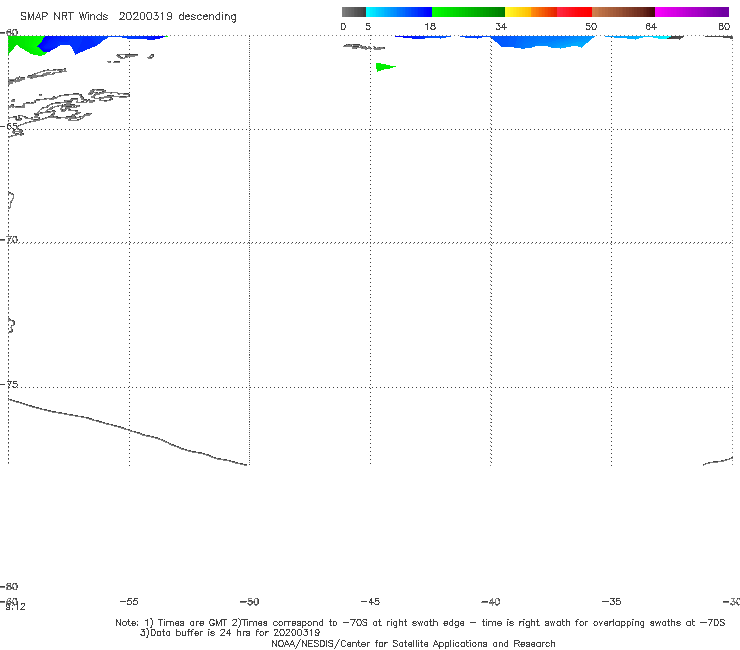Screen dimensions: 740x650
Task: Click the color bar label 34
Action: (x=501, y=27)
